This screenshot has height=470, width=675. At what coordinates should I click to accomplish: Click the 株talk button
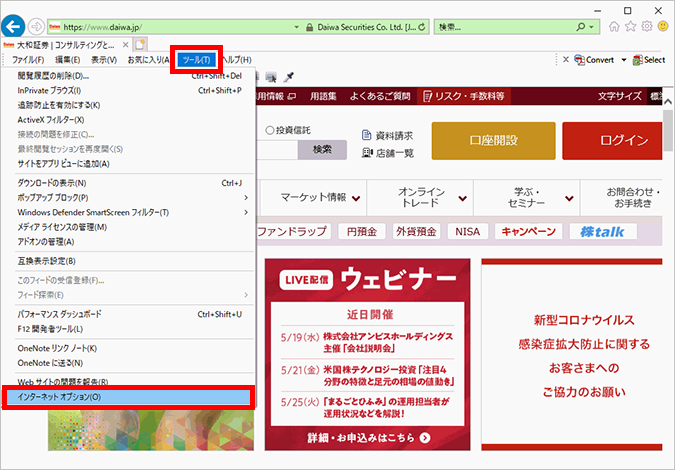603,232
